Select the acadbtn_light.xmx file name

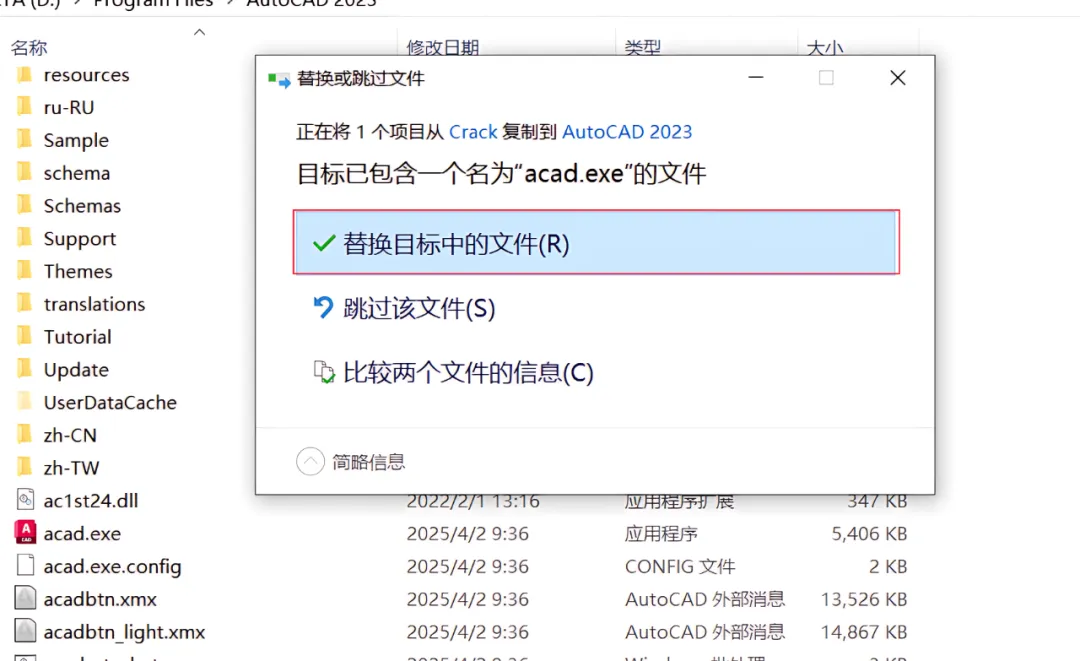pyautogui.click(x=124, y=632)
